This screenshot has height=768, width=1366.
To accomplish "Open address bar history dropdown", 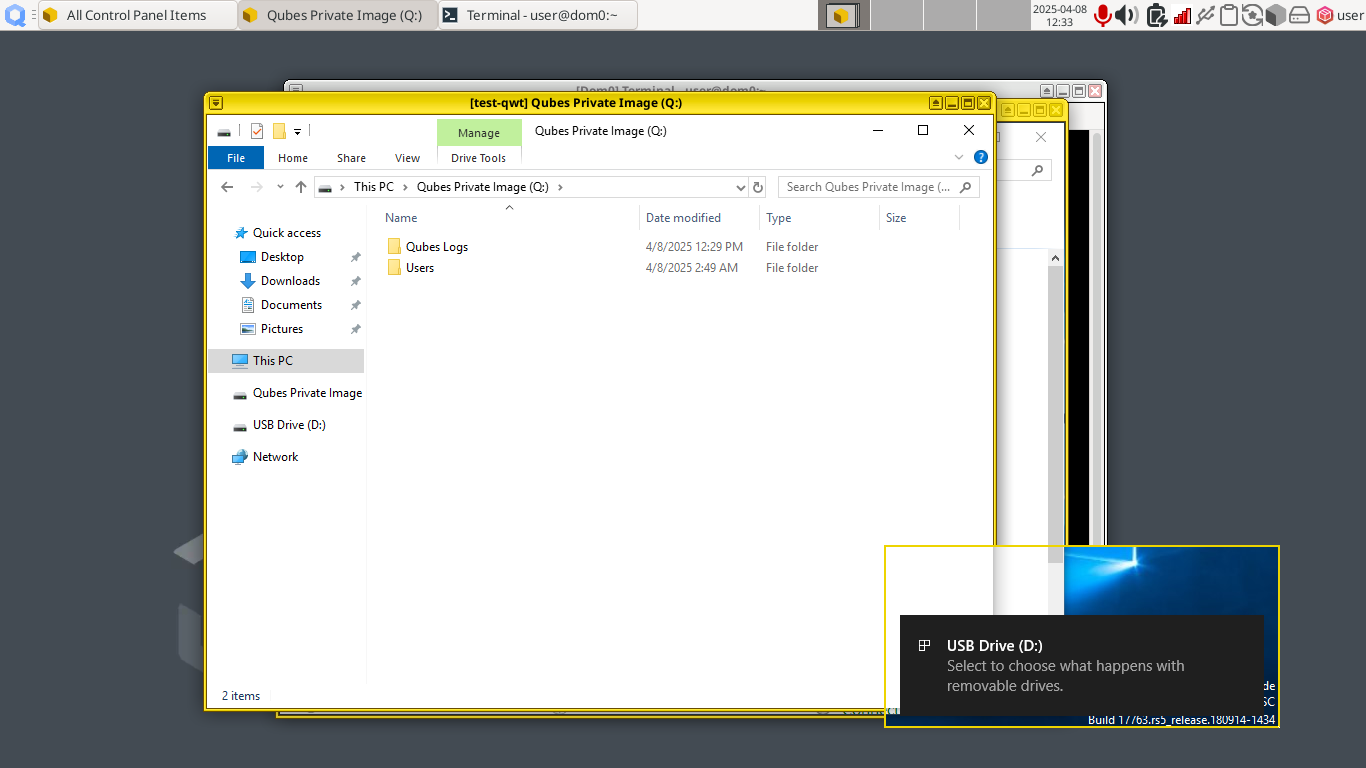I will point(740,187).
